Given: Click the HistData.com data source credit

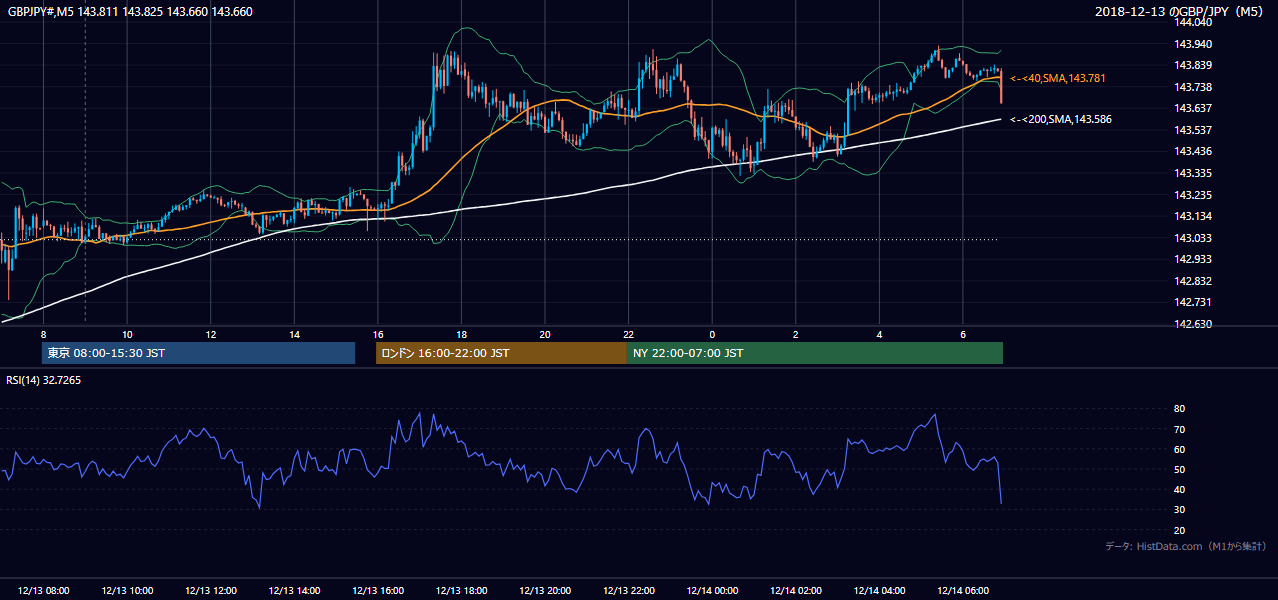Looking at the screenshot, I should pyautogui.click(x=1186, y=546).
